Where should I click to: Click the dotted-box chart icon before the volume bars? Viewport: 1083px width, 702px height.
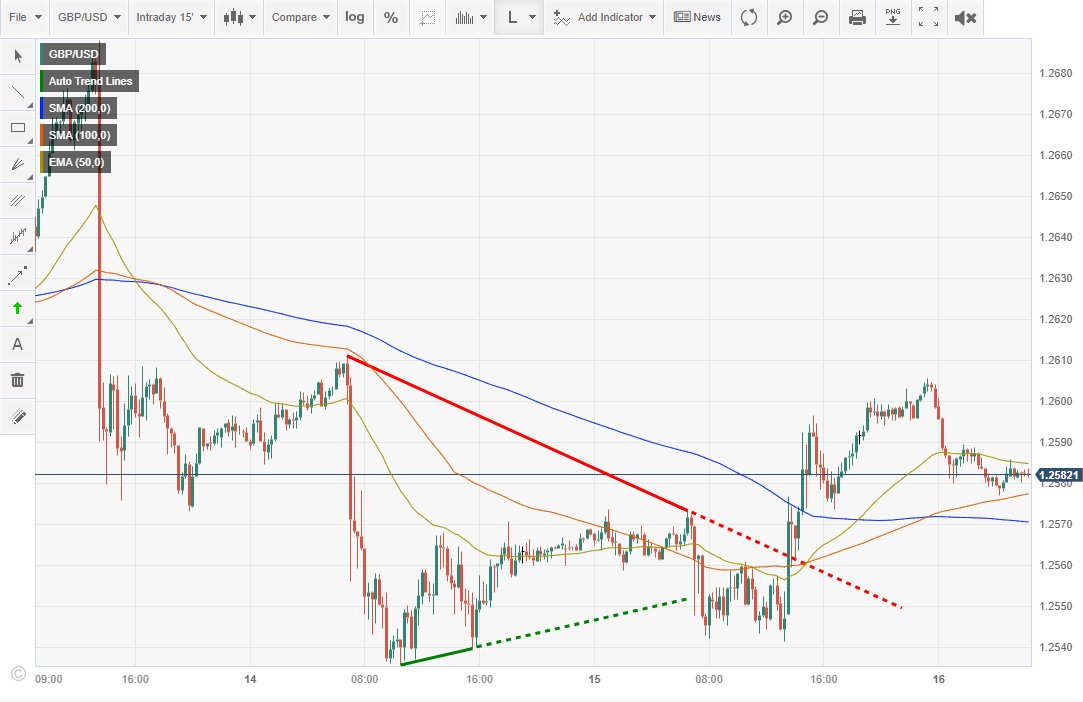click(x=428, y=17)
